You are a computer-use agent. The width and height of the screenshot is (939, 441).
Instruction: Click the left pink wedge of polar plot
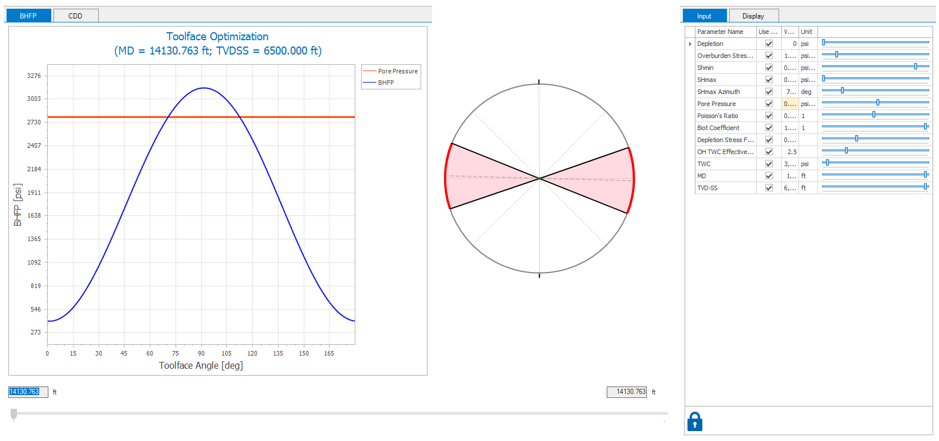478,178
